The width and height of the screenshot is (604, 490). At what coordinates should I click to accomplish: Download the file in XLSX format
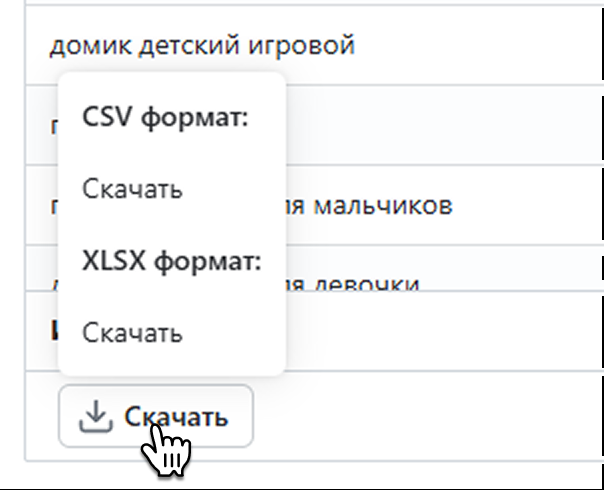coord(132,332)
